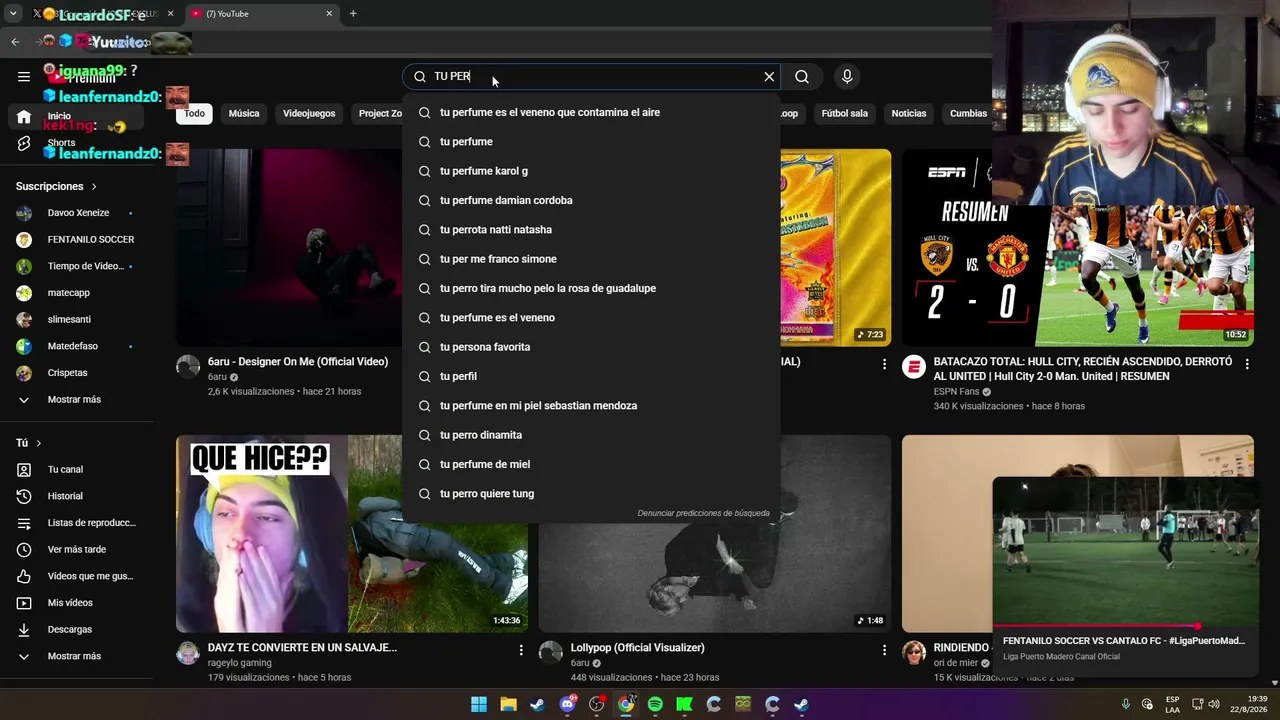Open Spotify from the taskbar
The width and height of the screenshot is (1280, 720).
pos(655,704)
